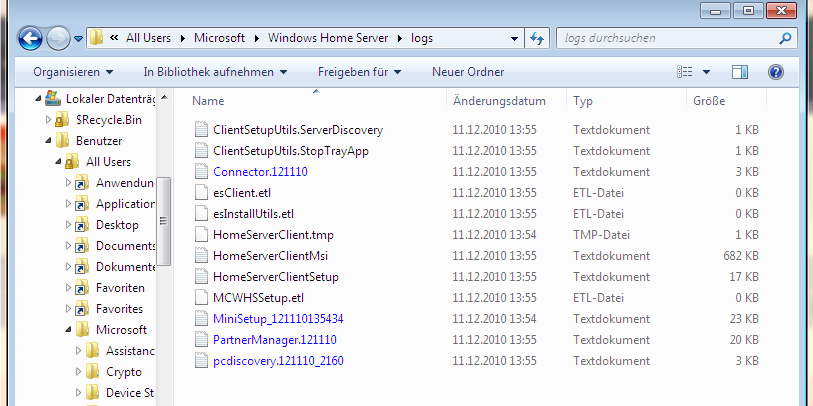Collapse the Microsoft tree node
This screenshot has width=813, height=406.
(x=68, y=330)
